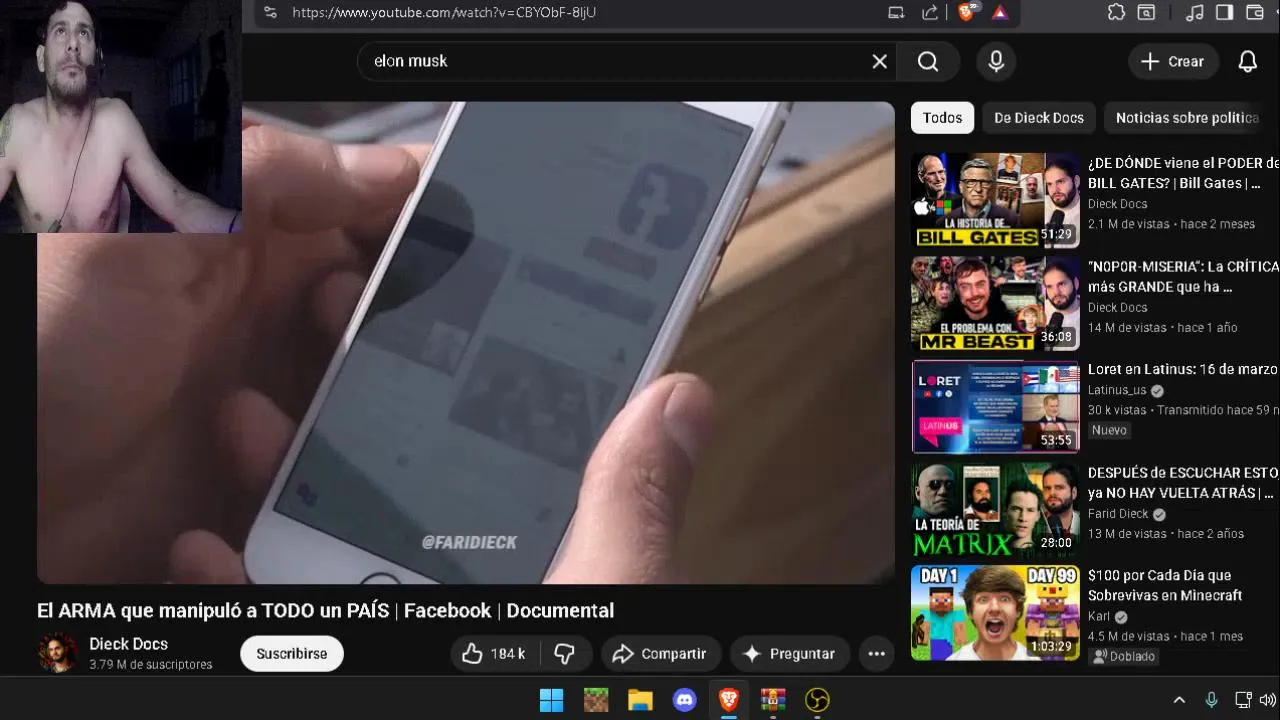Open the Mr Beast video thumbnail
Image resolution: width=1280 pixels, height=720 pixels.
click(995, 304)
